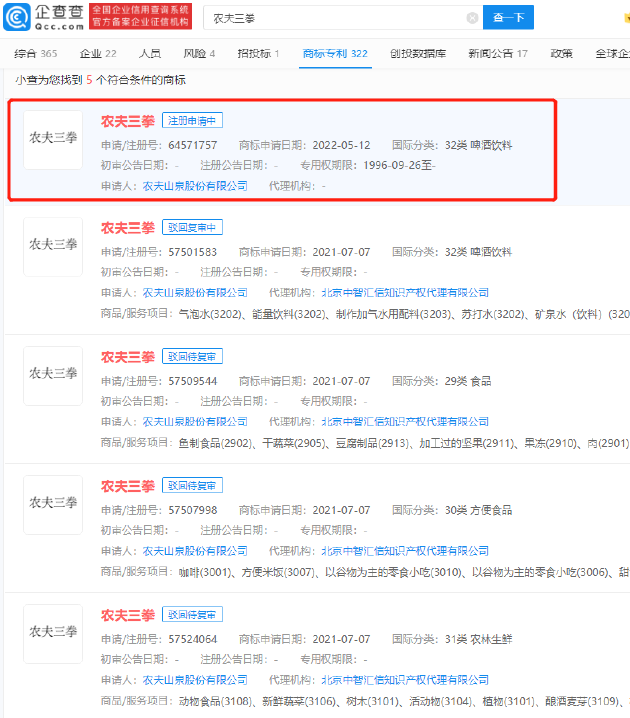Clear the search box with the X icon
The image size is (630, 718).
click(472, 18)
